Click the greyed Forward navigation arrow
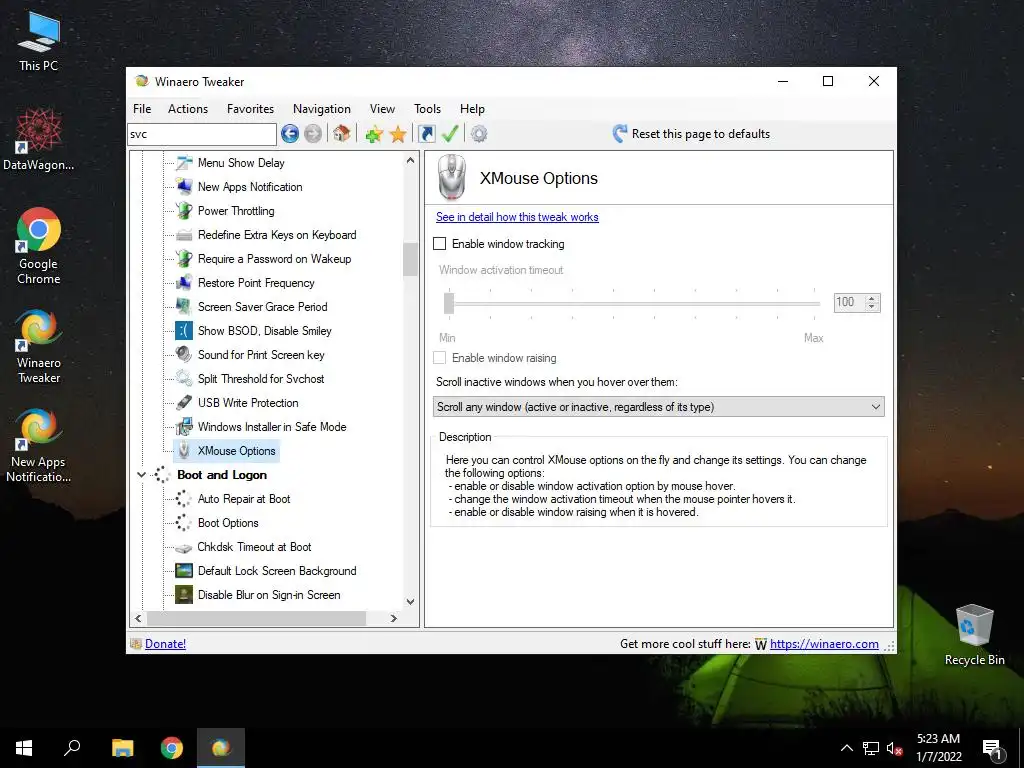The image size is (1024, 768). tap(313, 134)
